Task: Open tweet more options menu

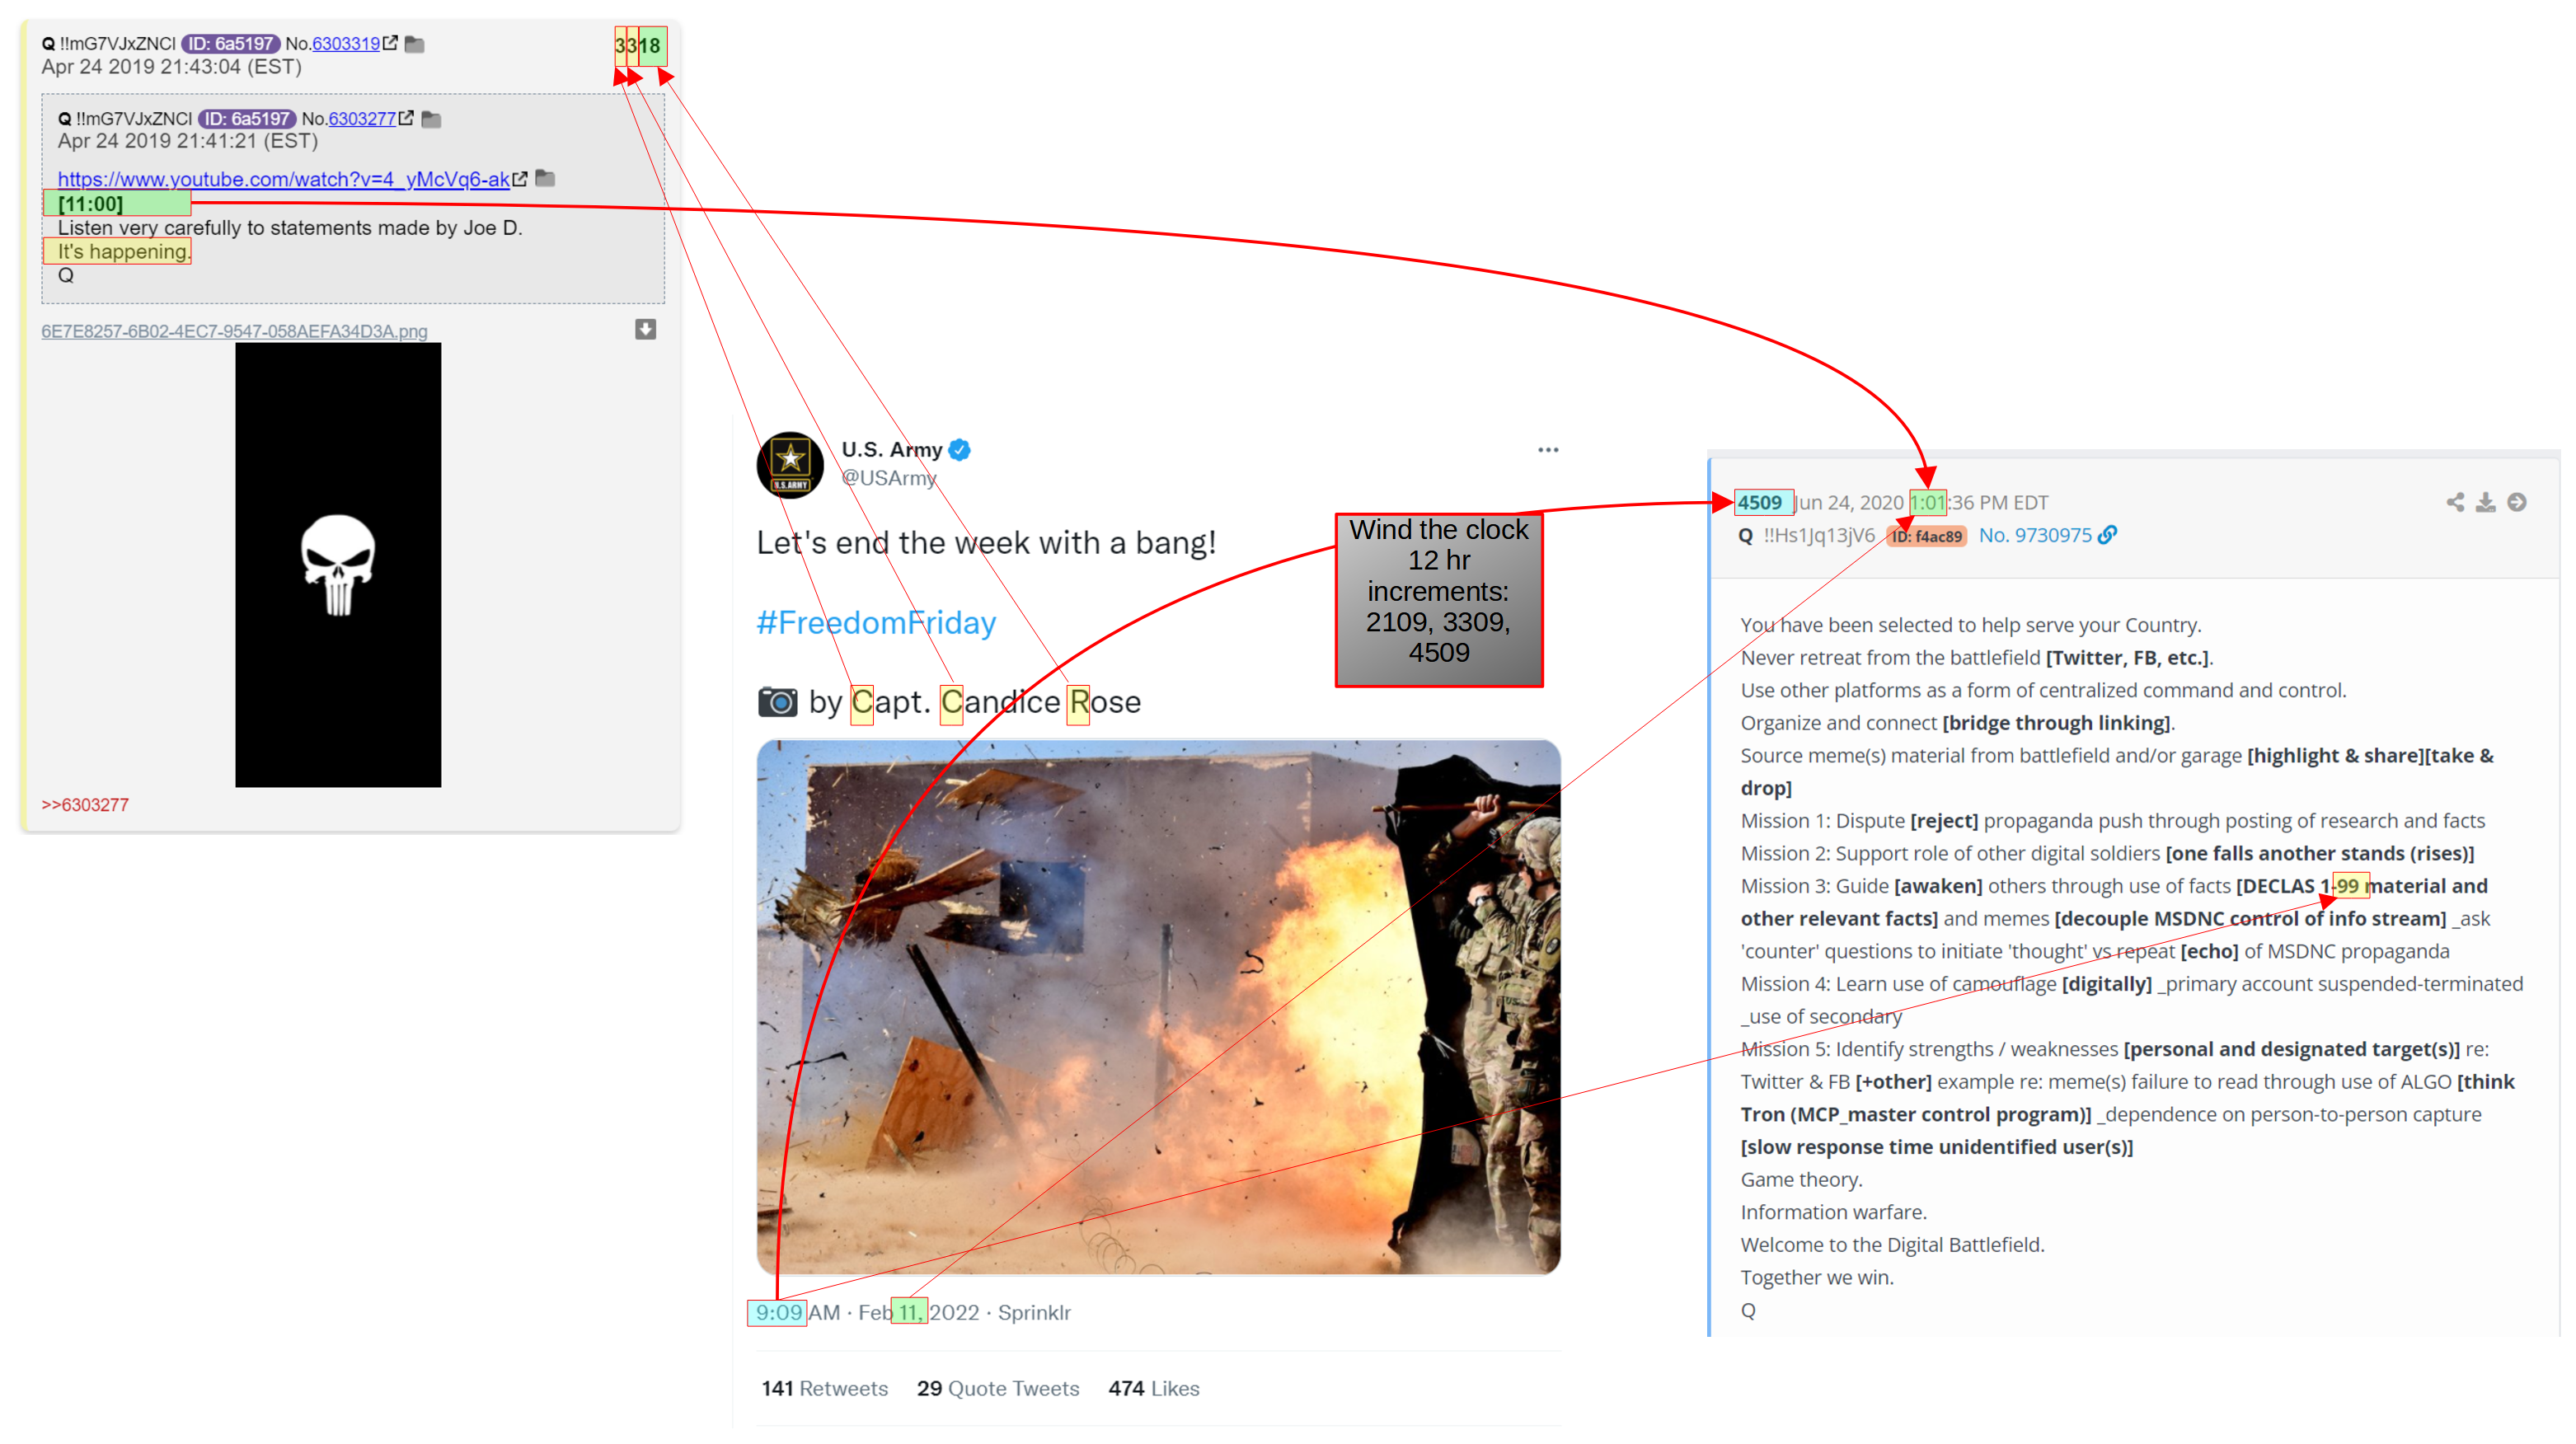Action: 1548,450
